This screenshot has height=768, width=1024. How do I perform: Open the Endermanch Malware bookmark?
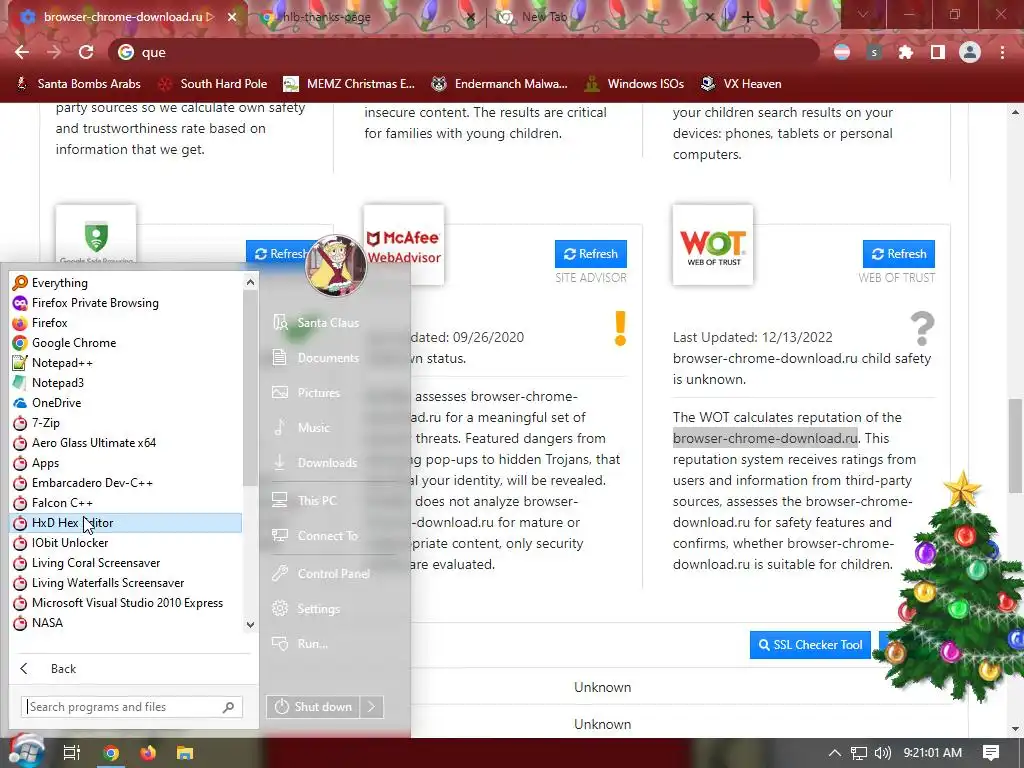[x=500, y=84]
